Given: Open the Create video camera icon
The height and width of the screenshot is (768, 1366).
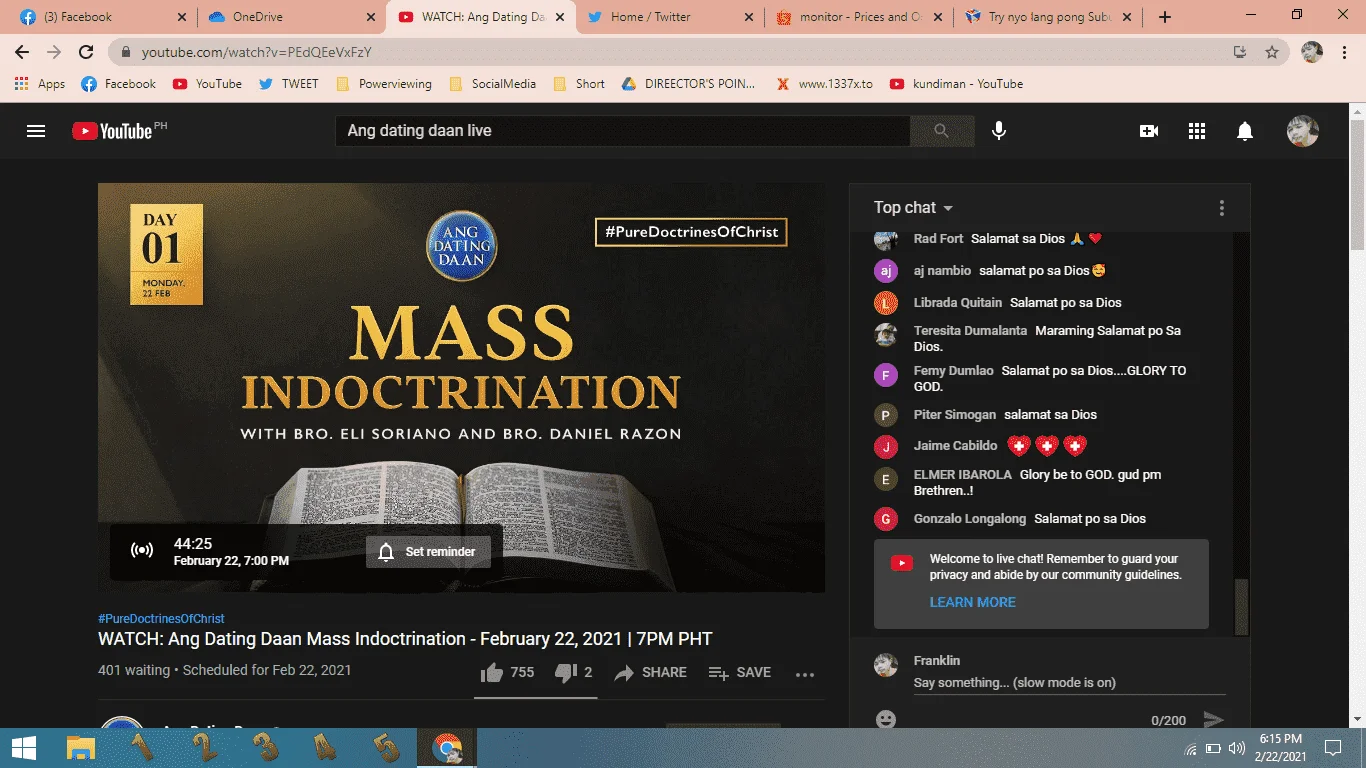Looking at the screenshot, I should (x=1149, y=131).
